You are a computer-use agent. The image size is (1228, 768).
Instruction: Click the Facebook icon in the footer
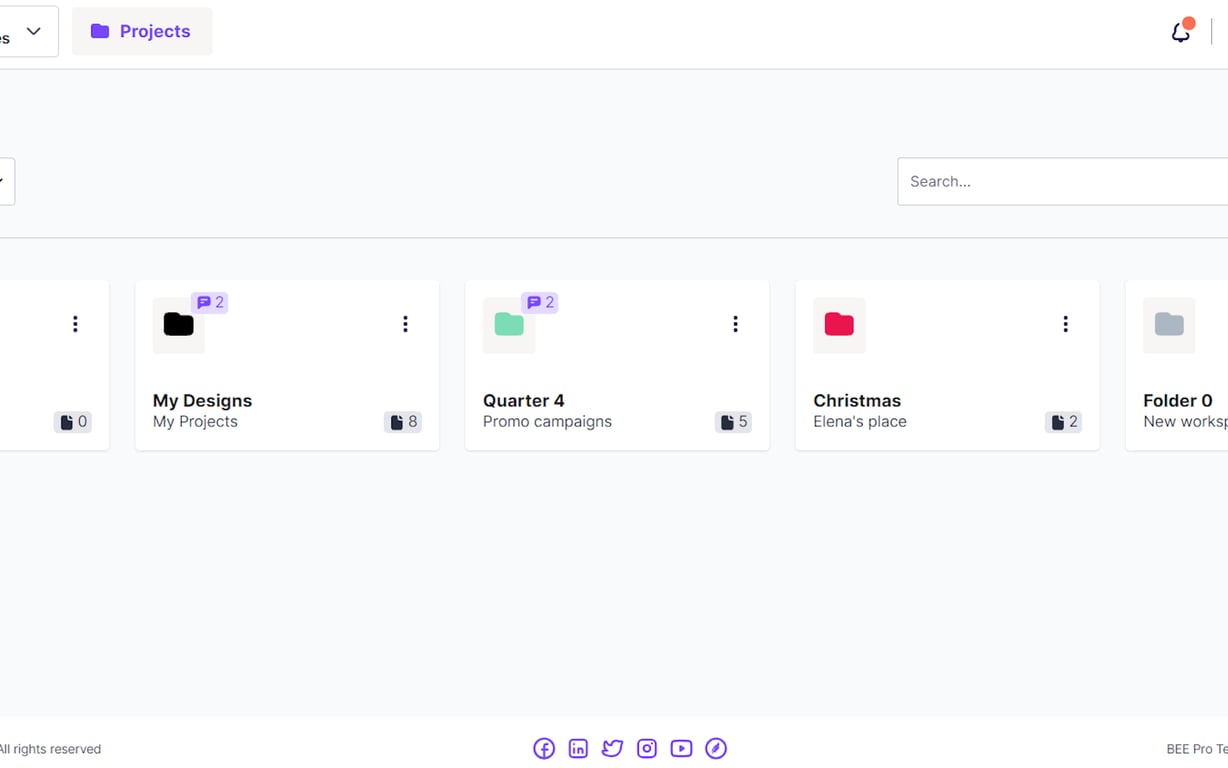tap(543, 748)
